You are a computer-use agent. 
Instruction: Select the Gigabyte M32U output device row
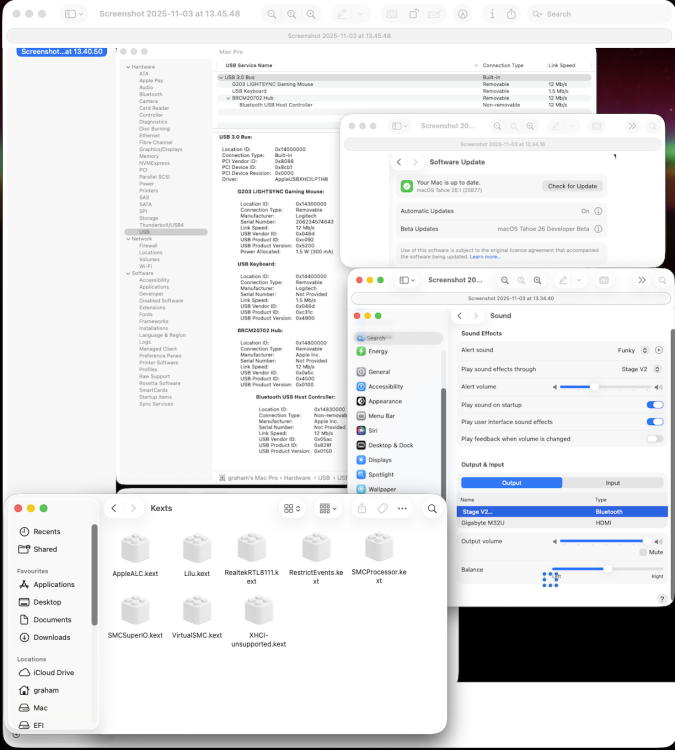562,523
